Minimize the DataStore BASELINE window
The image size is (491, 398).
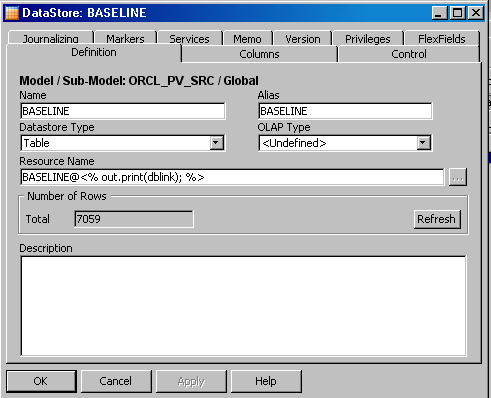[440, 13]
